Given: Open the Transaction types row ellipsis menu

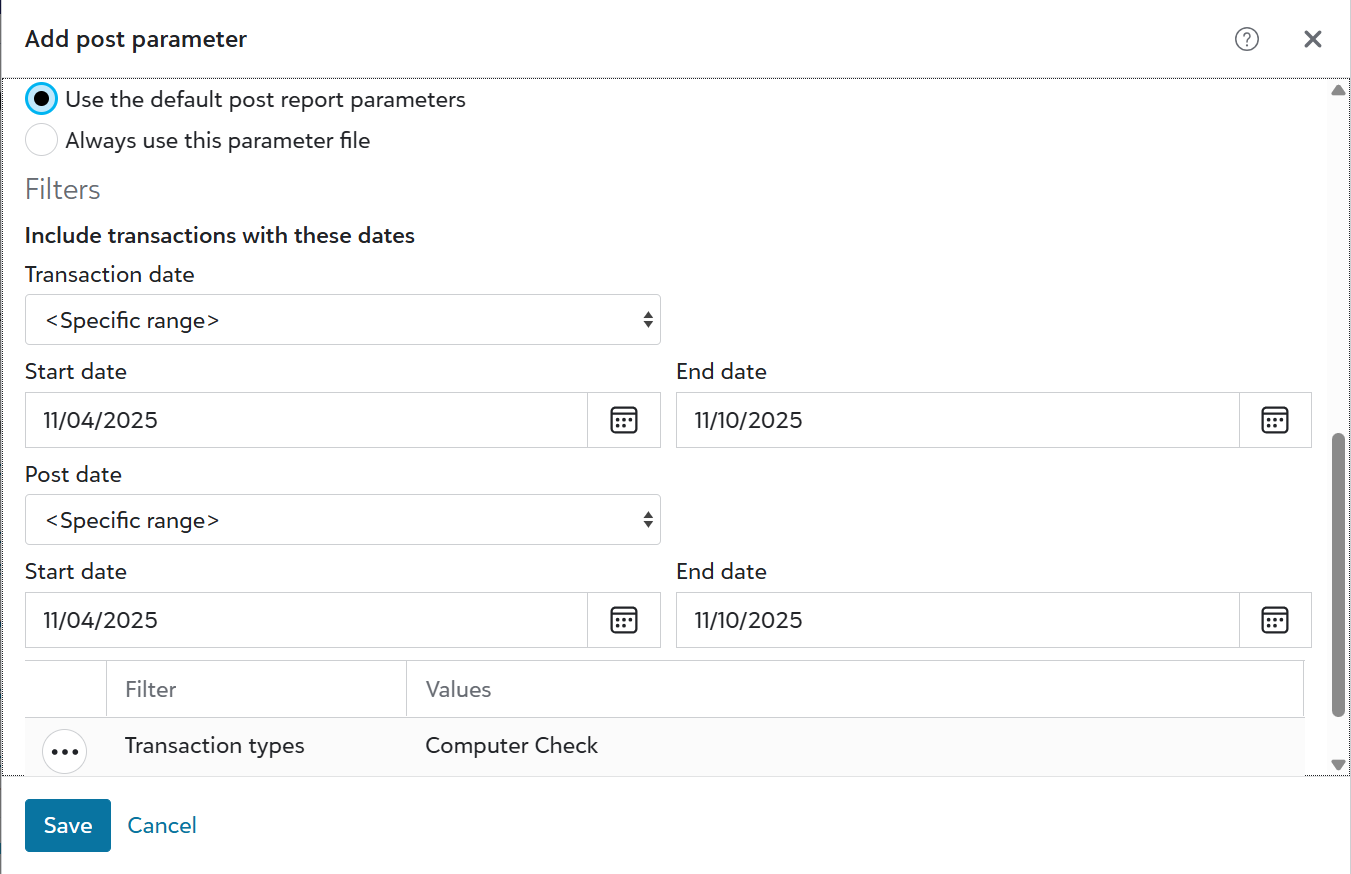Looking at the screenshot, I should click(65, 751).
